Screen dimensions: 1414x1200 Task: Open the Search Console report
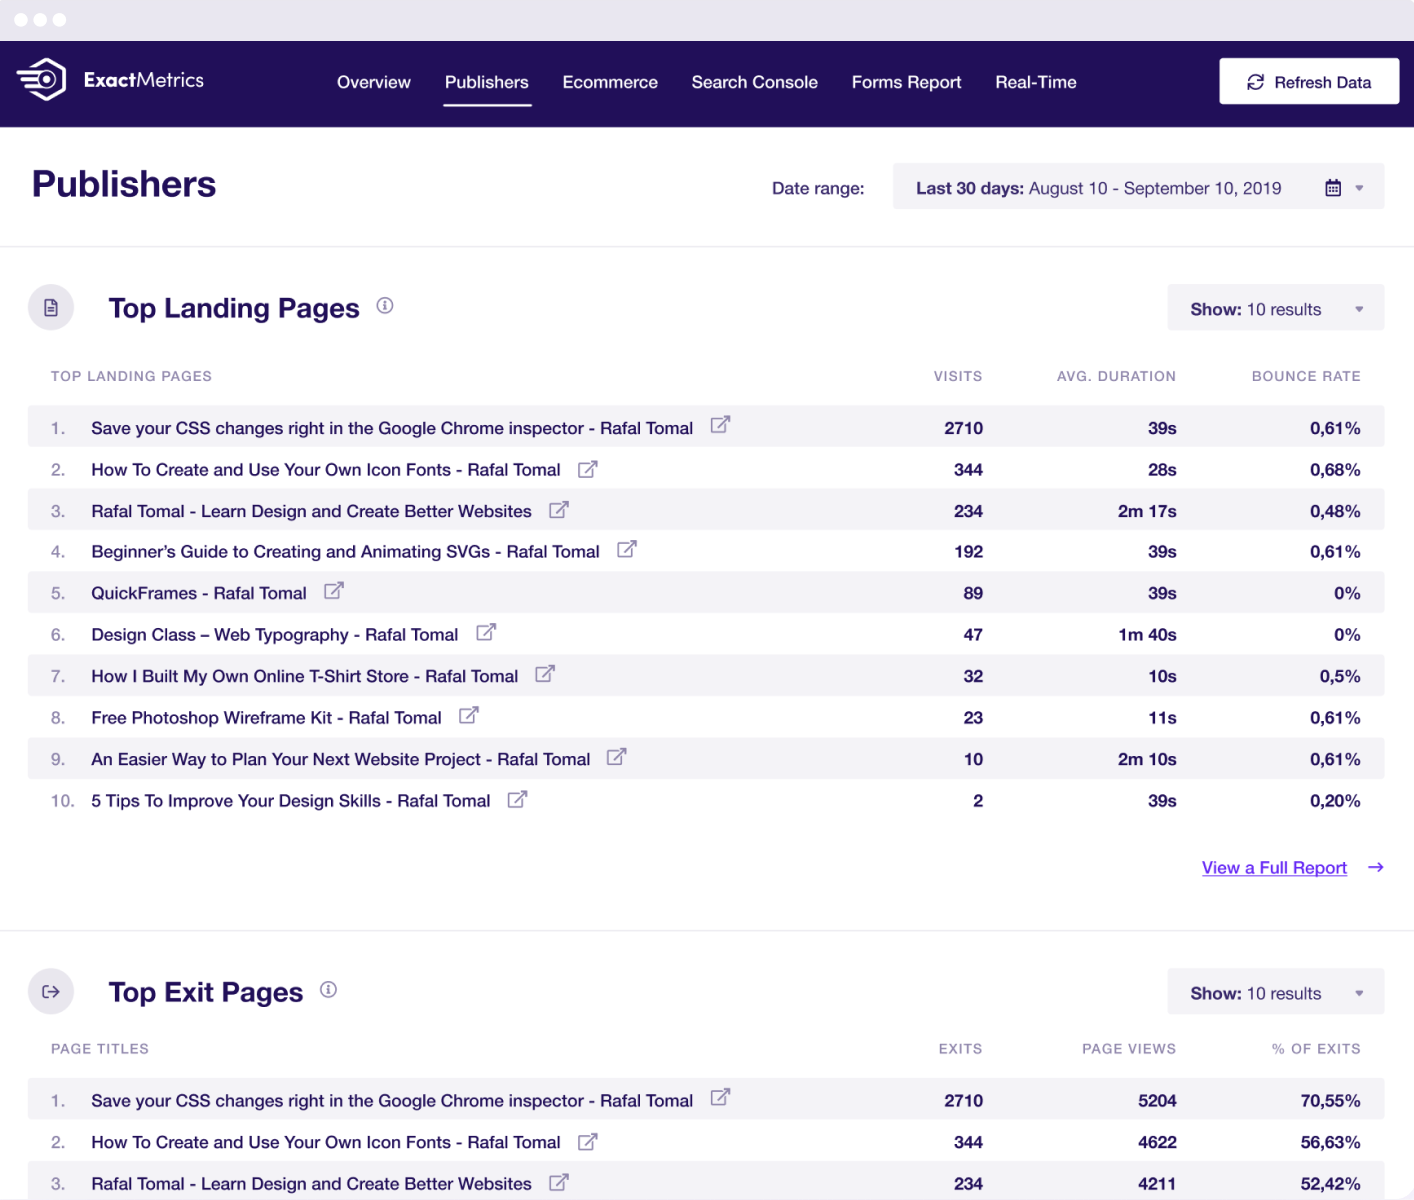coord(754,83)
